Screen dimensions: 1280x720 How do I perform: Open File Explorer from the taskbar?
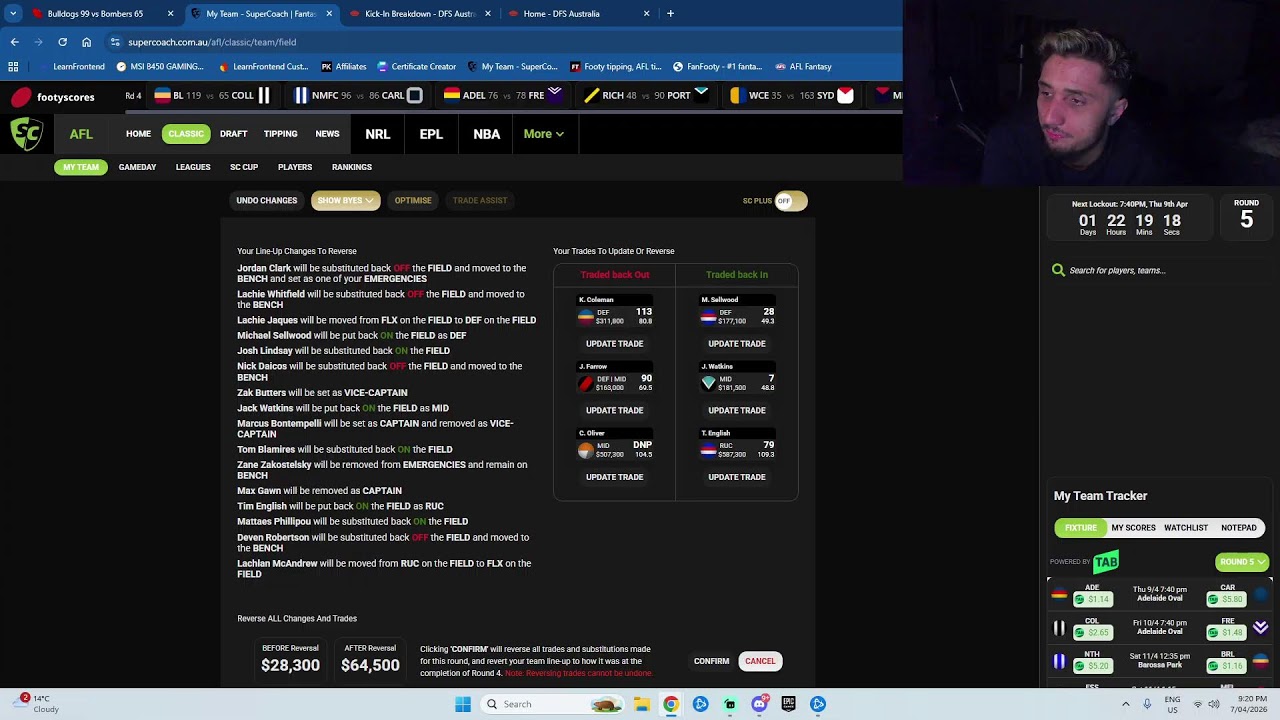tap(642, 704)
